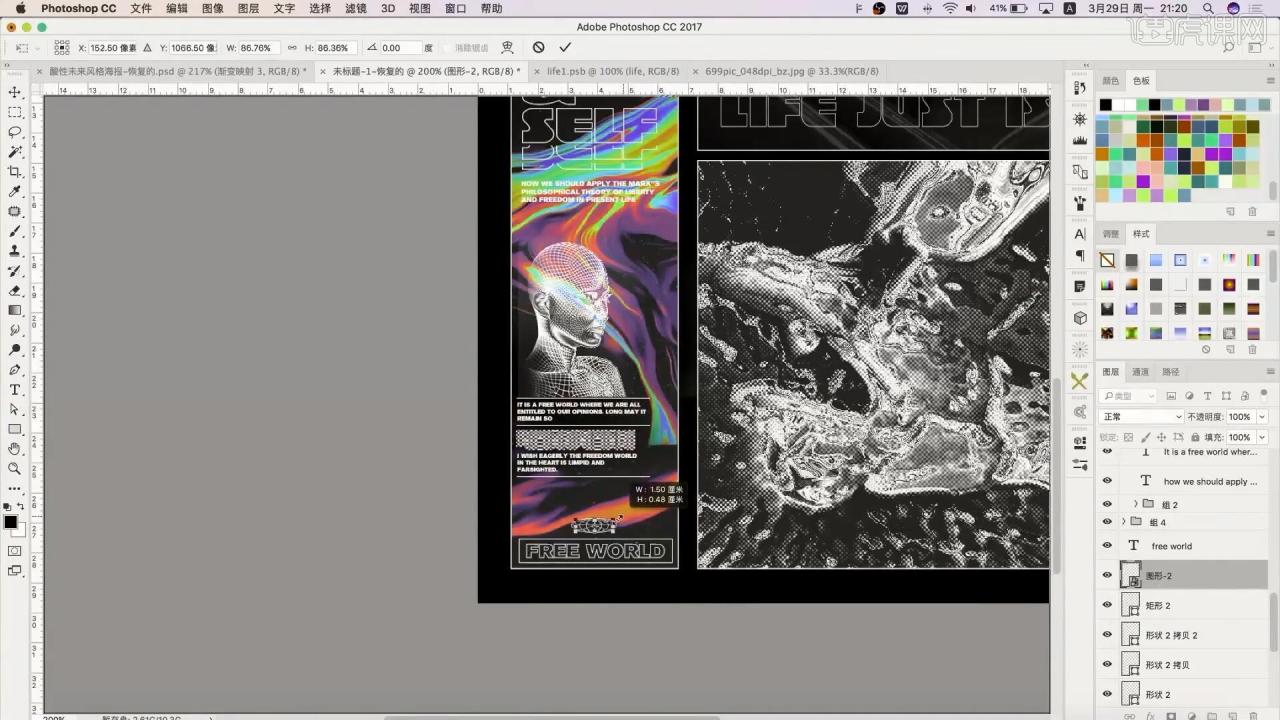Hide the 形状 2 layer
The height and width of the screenshot is (720, 1280).
[x=1107, y=694]
